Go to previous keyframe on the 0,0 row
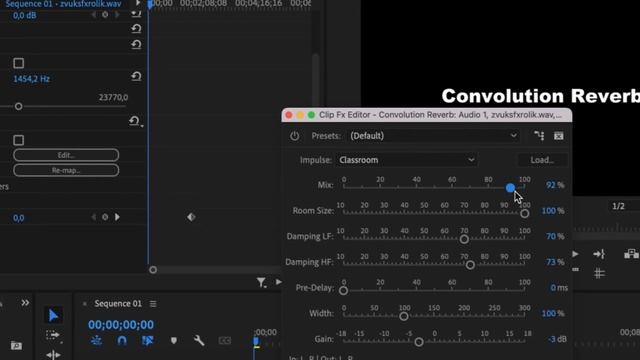Screen dimensions: 640x360 click(x=93, y=217)
